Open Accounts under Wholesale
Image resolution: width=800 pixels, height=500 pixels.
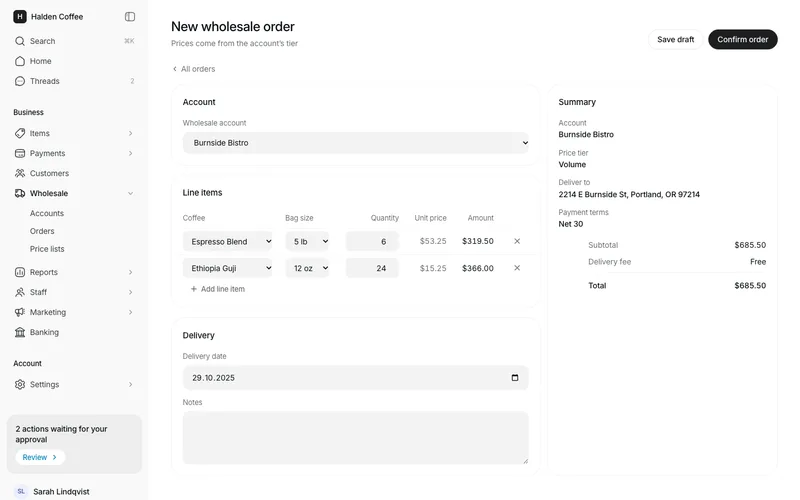(x=47, y=213)
